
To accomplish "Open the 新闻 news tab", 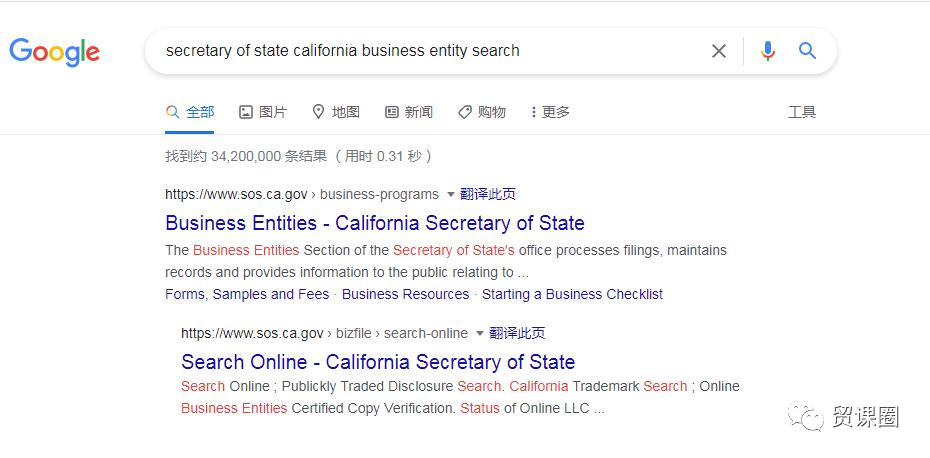I will 409,112.
